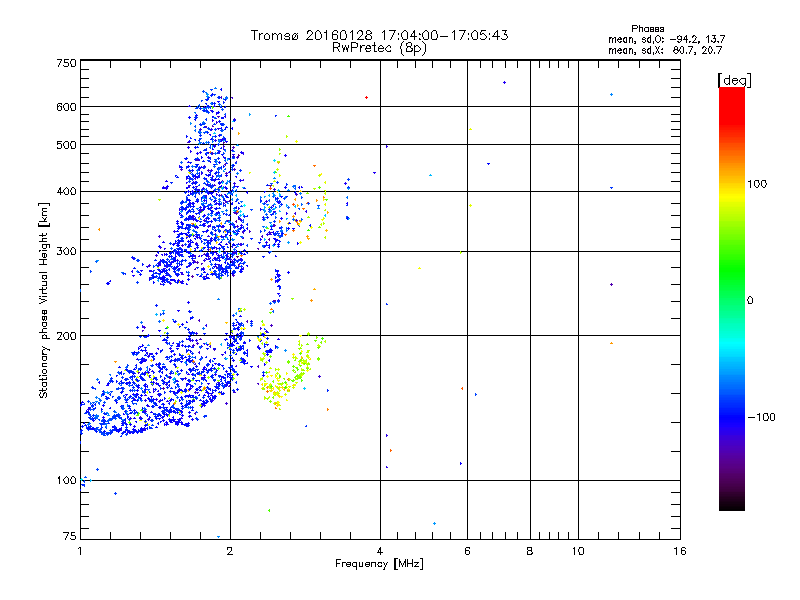Click the y-axis title 'Stationary phase Virtual Height [km]'
800x600 pixels.
pos(44,300)
